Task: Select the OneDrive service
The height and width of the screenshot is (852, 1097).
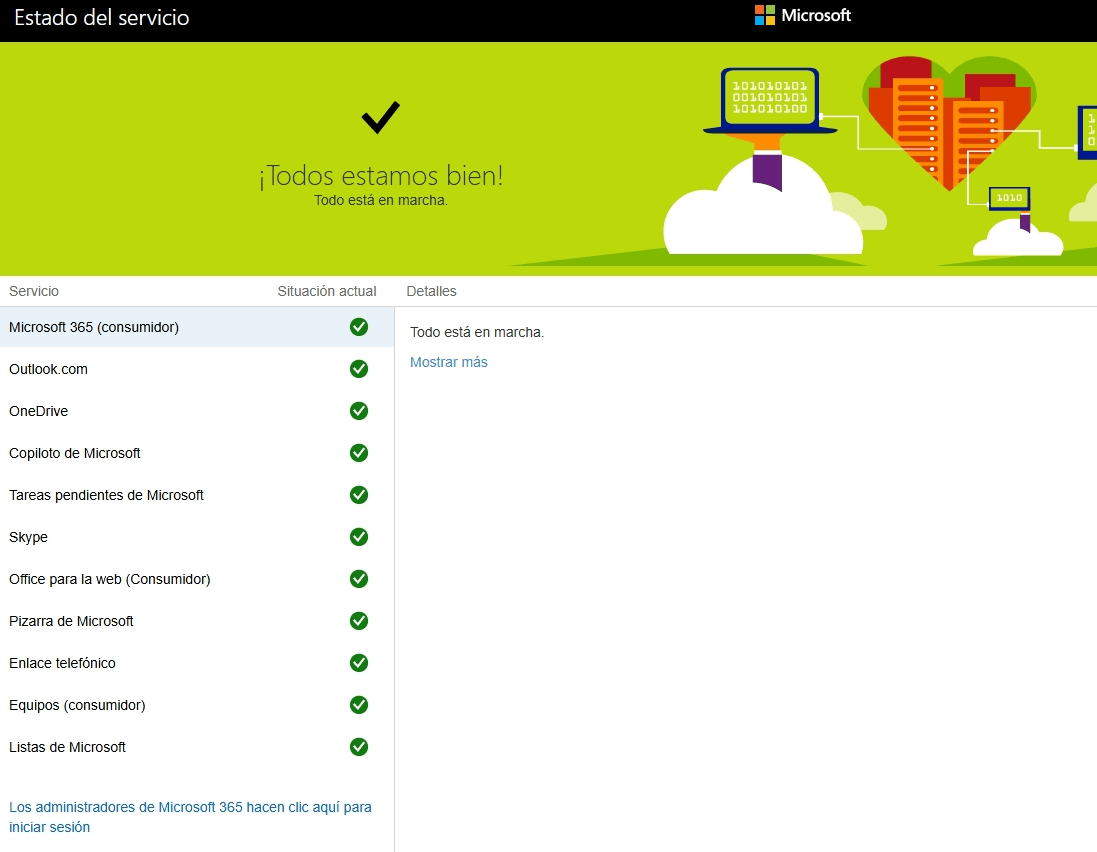Action: point(197,411)
